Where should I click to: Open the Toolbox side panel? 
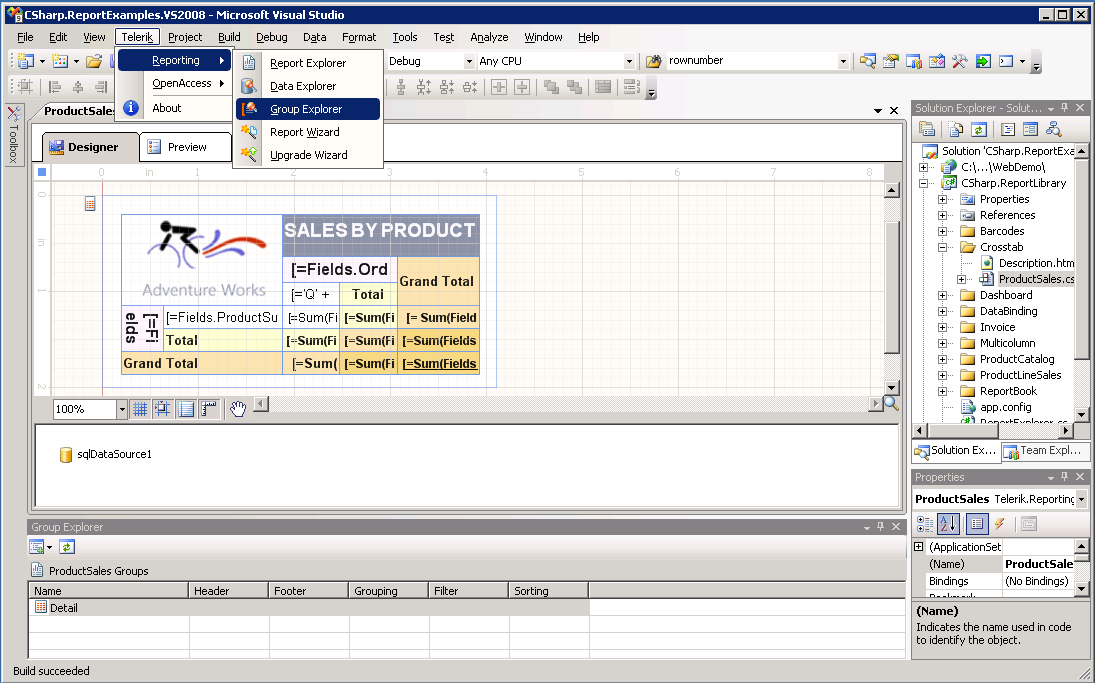[13, 134]
